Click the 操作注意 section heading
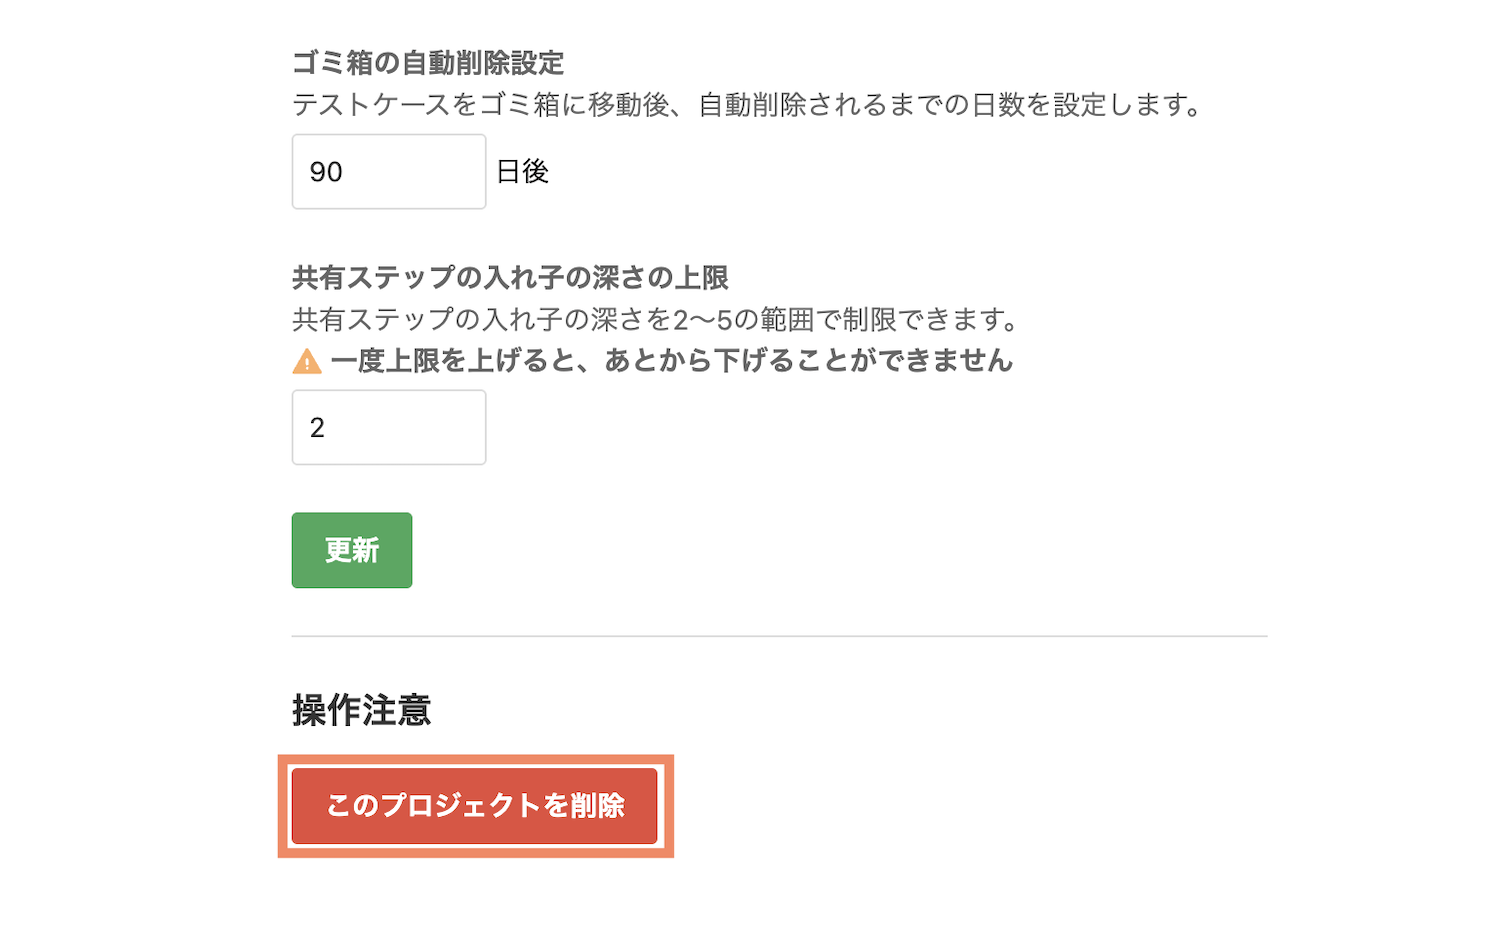This screenshot has width=1494, height=934. [x=362, y=710]
